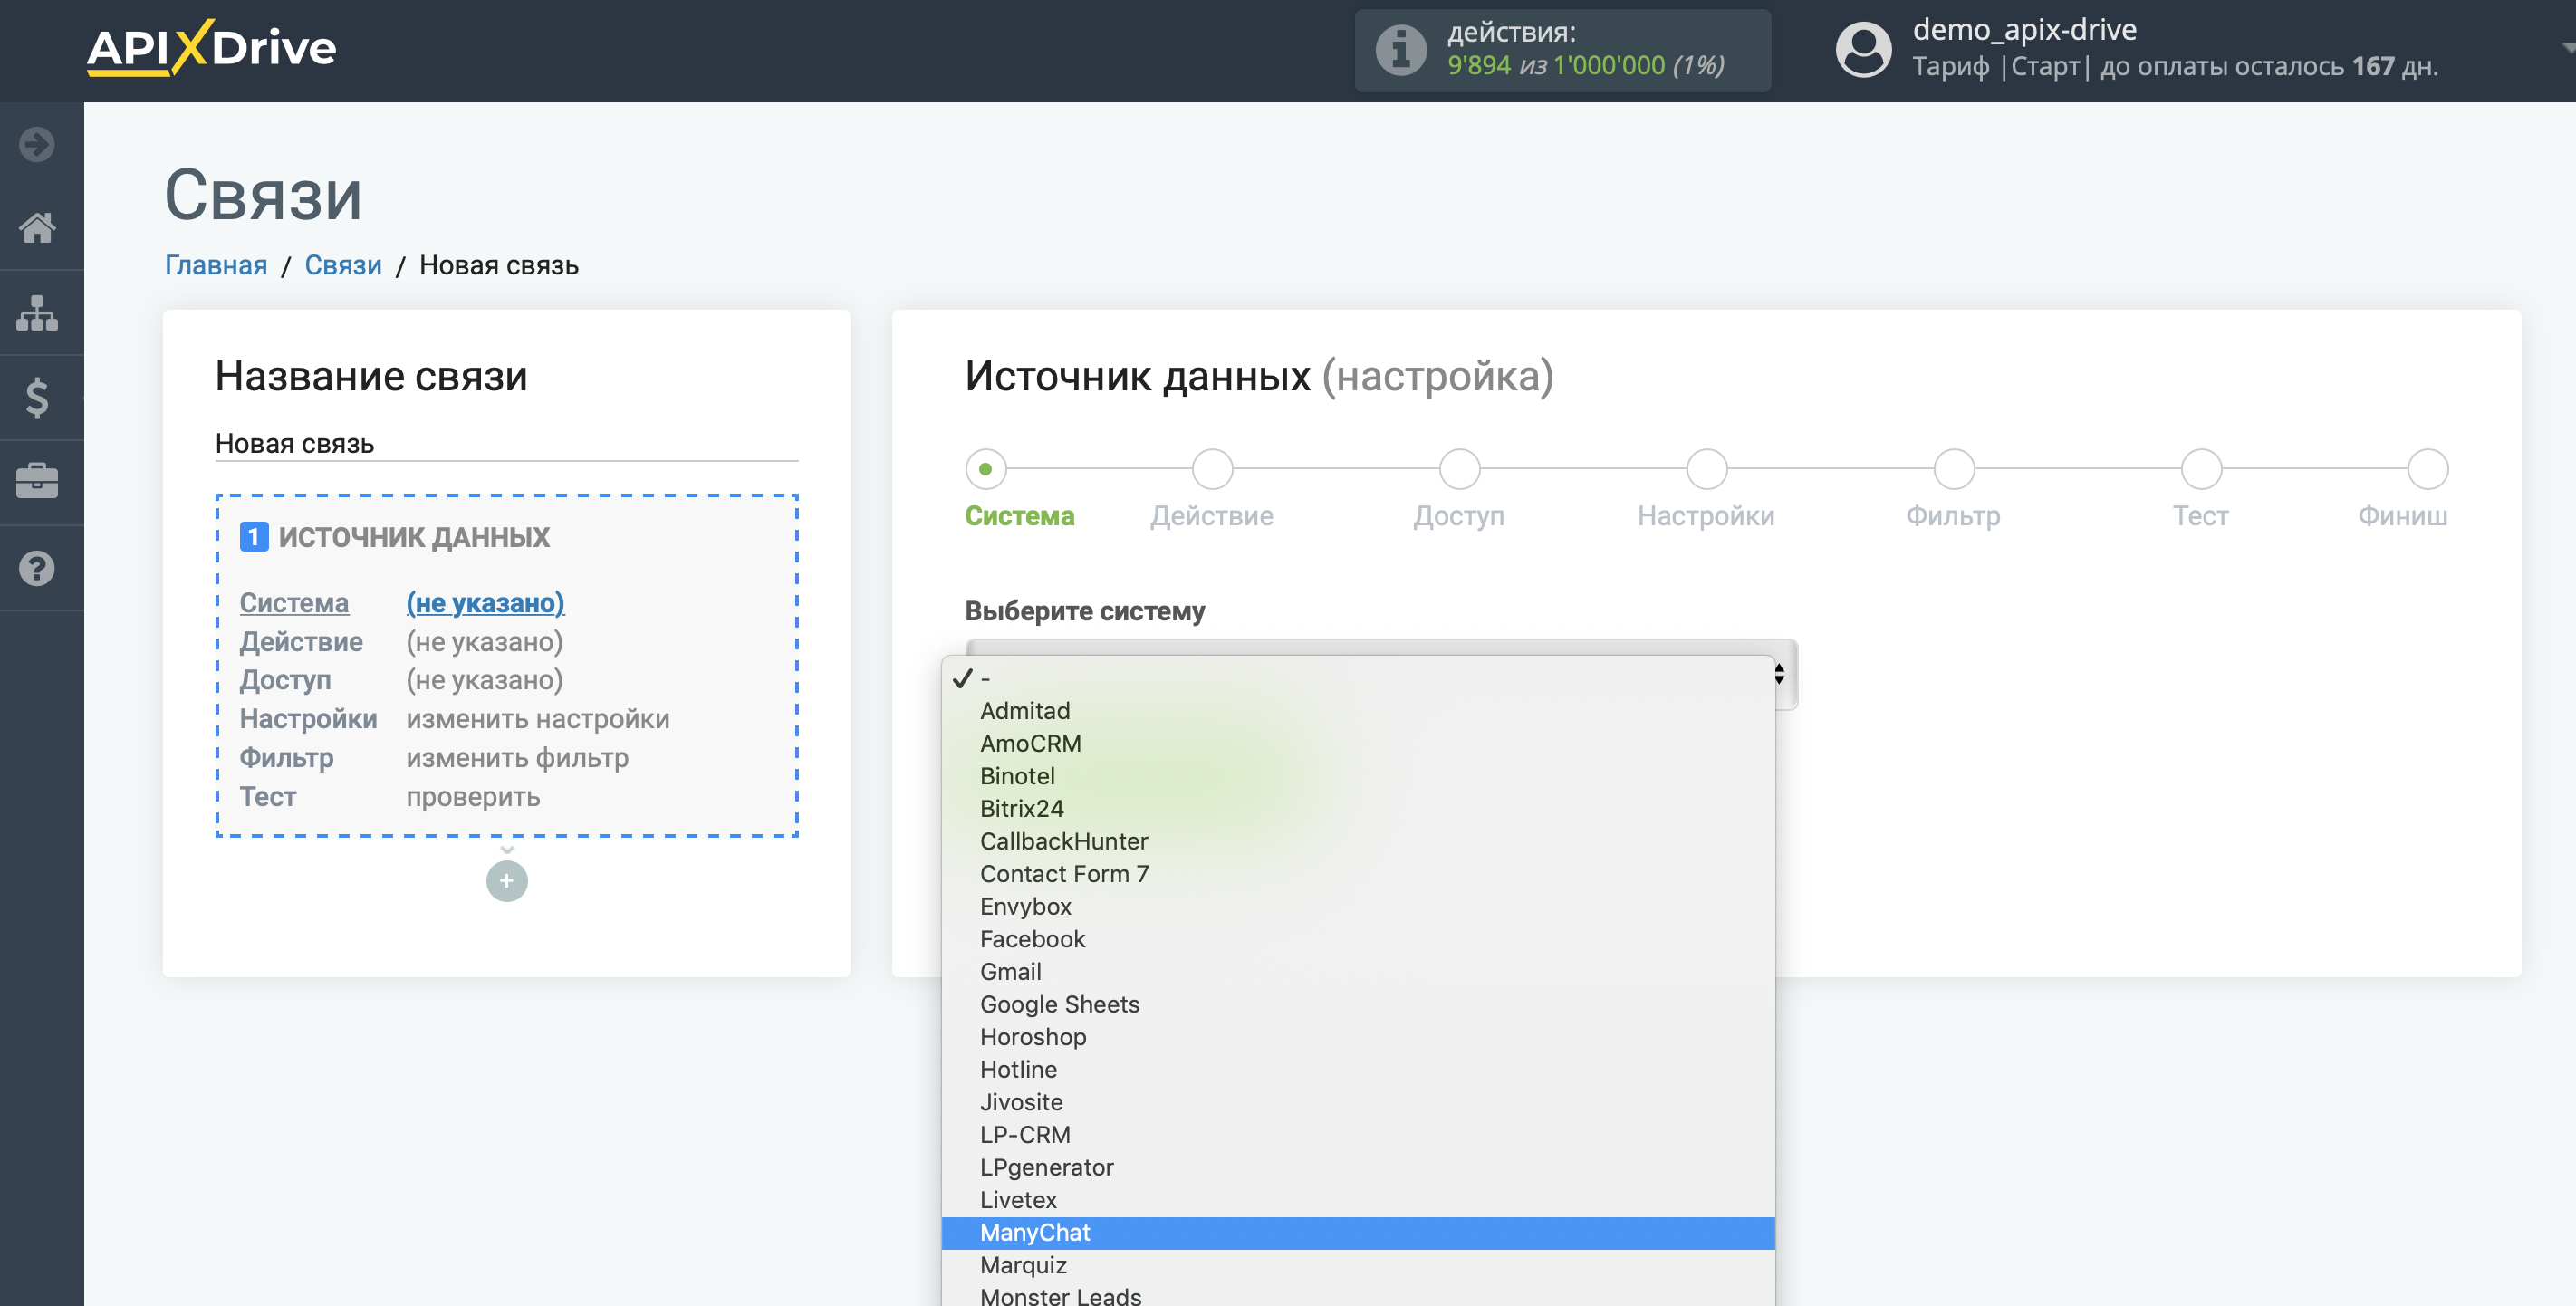Select the highlighted ManyChat option
The width and height of the screenshot is (2576, 1306).
coord(1358,1233)
